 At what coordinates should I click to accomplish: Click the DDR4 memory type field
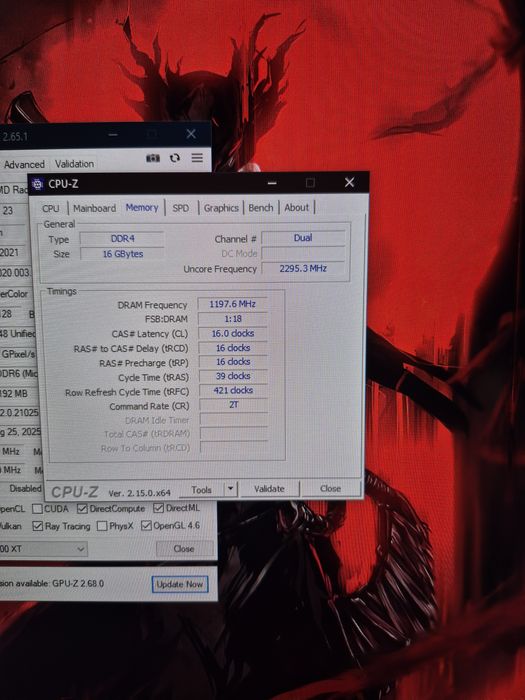[122, 239]
